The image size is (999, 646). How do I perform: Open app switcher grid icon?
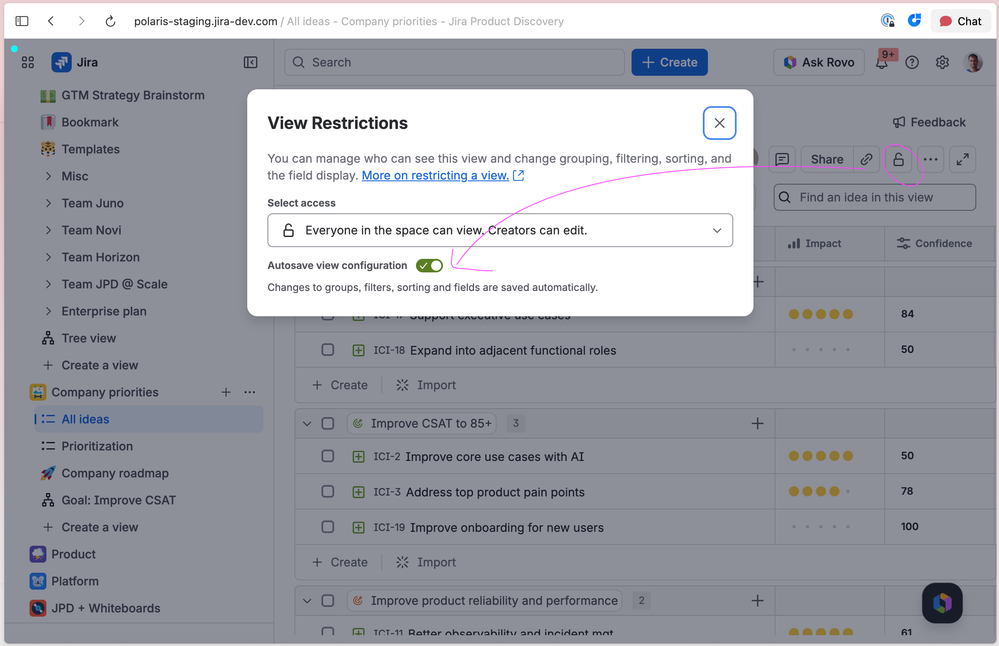pyautogui.click(x=28, y=62)
